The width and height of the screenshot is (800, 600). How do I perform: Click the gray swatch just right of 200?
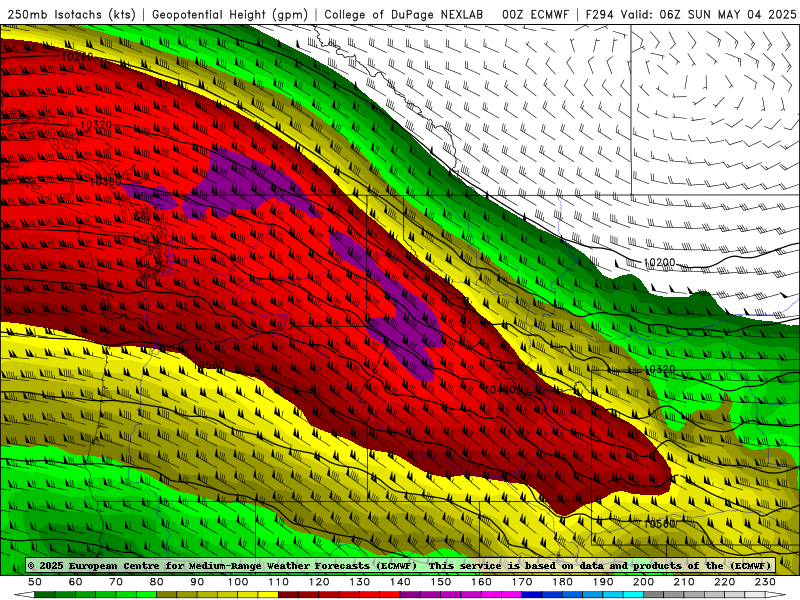654,595
